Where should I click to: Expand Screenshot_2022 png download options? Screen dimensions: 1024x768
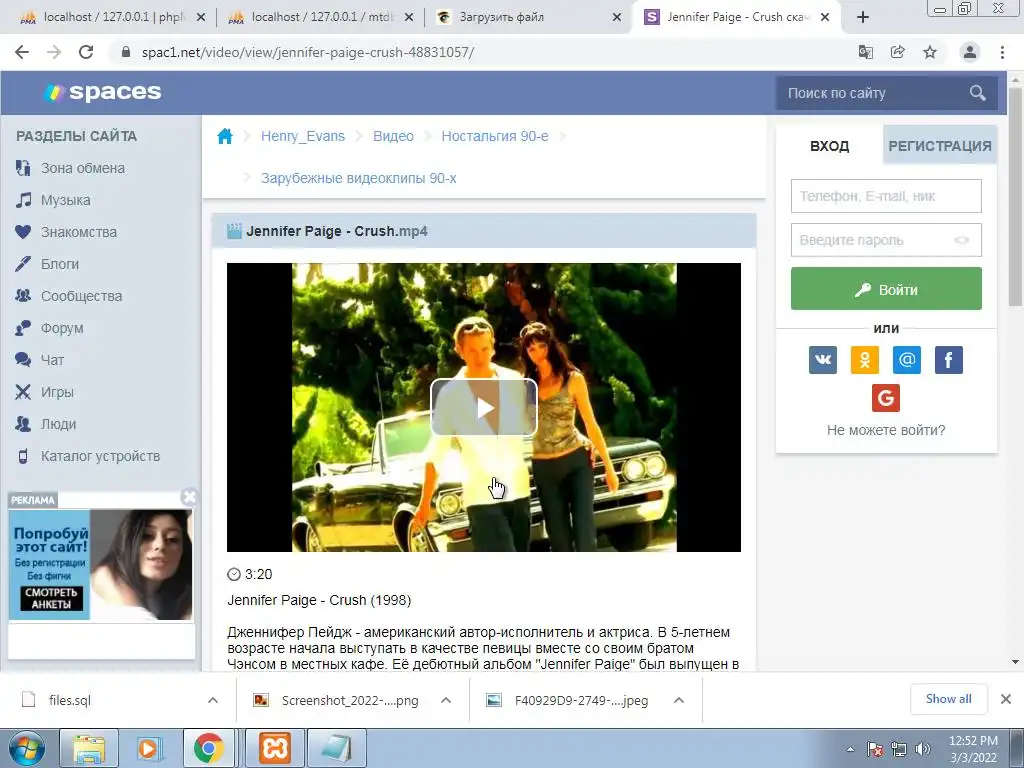click(446, 700)
